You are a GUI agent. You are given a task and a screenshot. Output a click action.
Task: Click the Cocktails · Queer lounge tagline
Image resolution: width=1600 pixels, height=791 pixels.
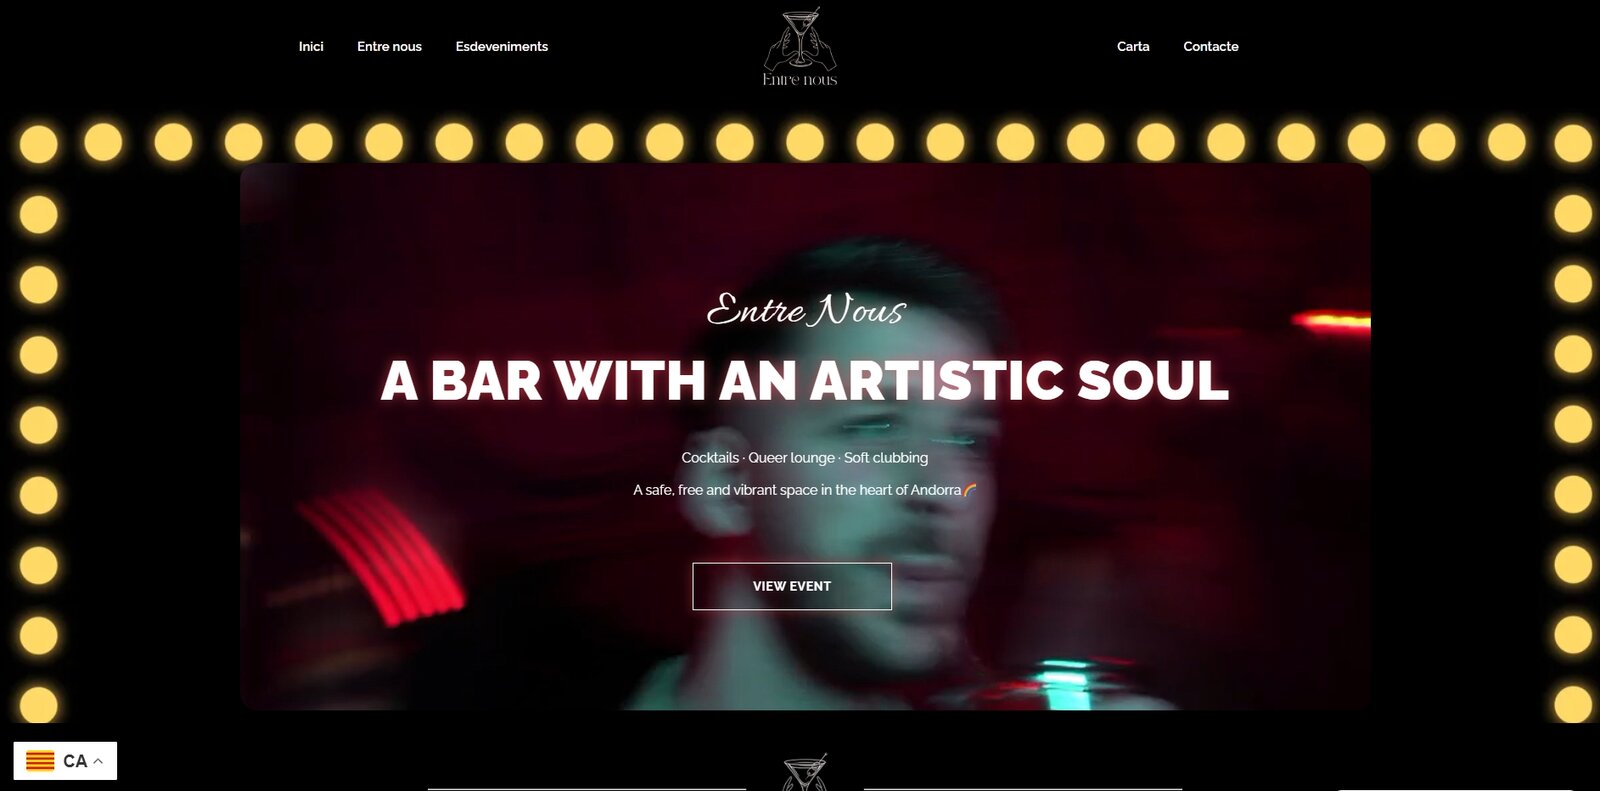pos(805,457)
